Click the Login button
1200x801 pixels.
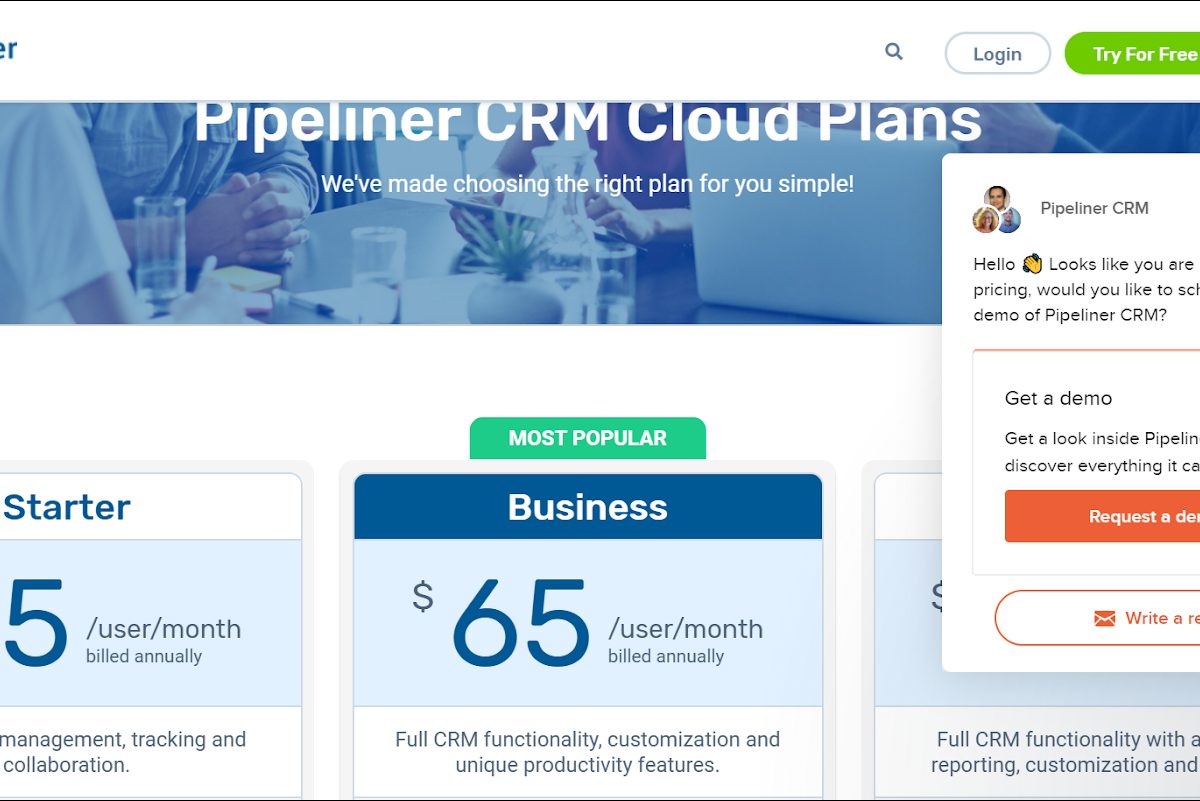tap(997, 54)
